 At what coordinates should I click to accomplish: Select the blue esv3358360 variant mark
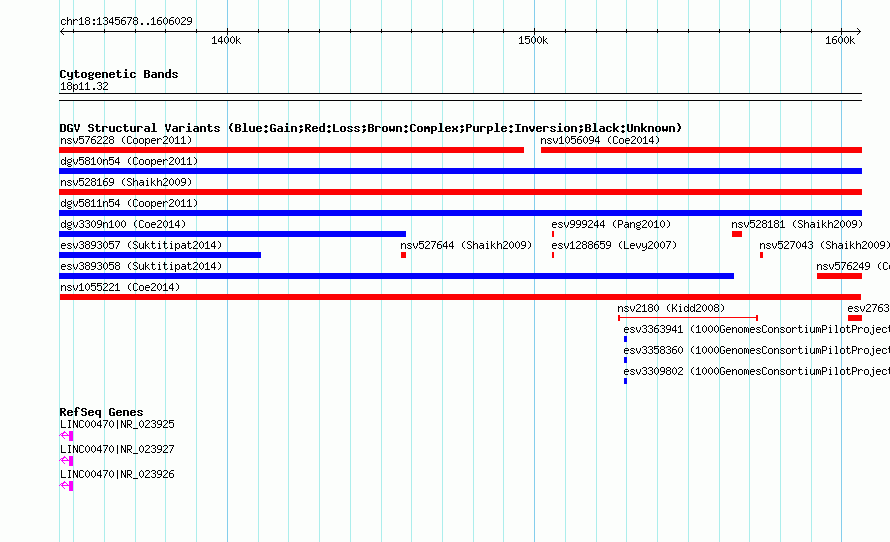[625, 360]
